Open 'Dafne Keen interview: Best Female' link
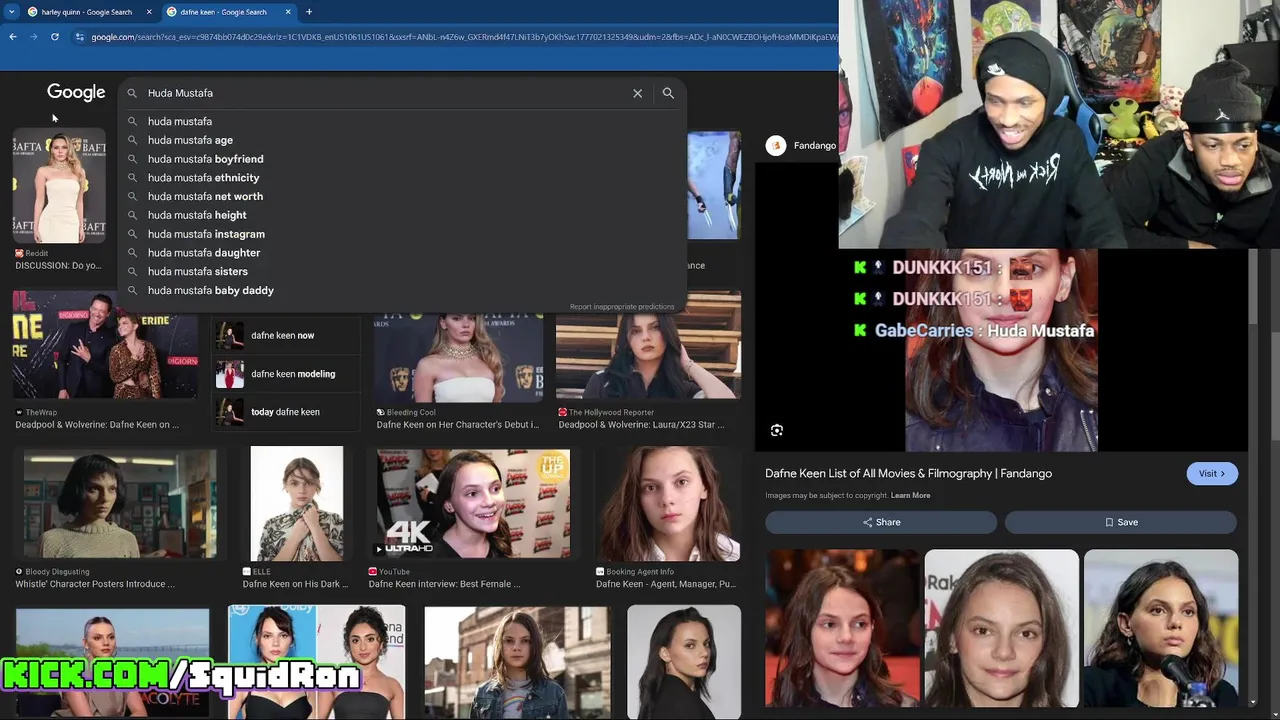The image size is (1280, 720). pyautogui.click(x=444, y=584)
